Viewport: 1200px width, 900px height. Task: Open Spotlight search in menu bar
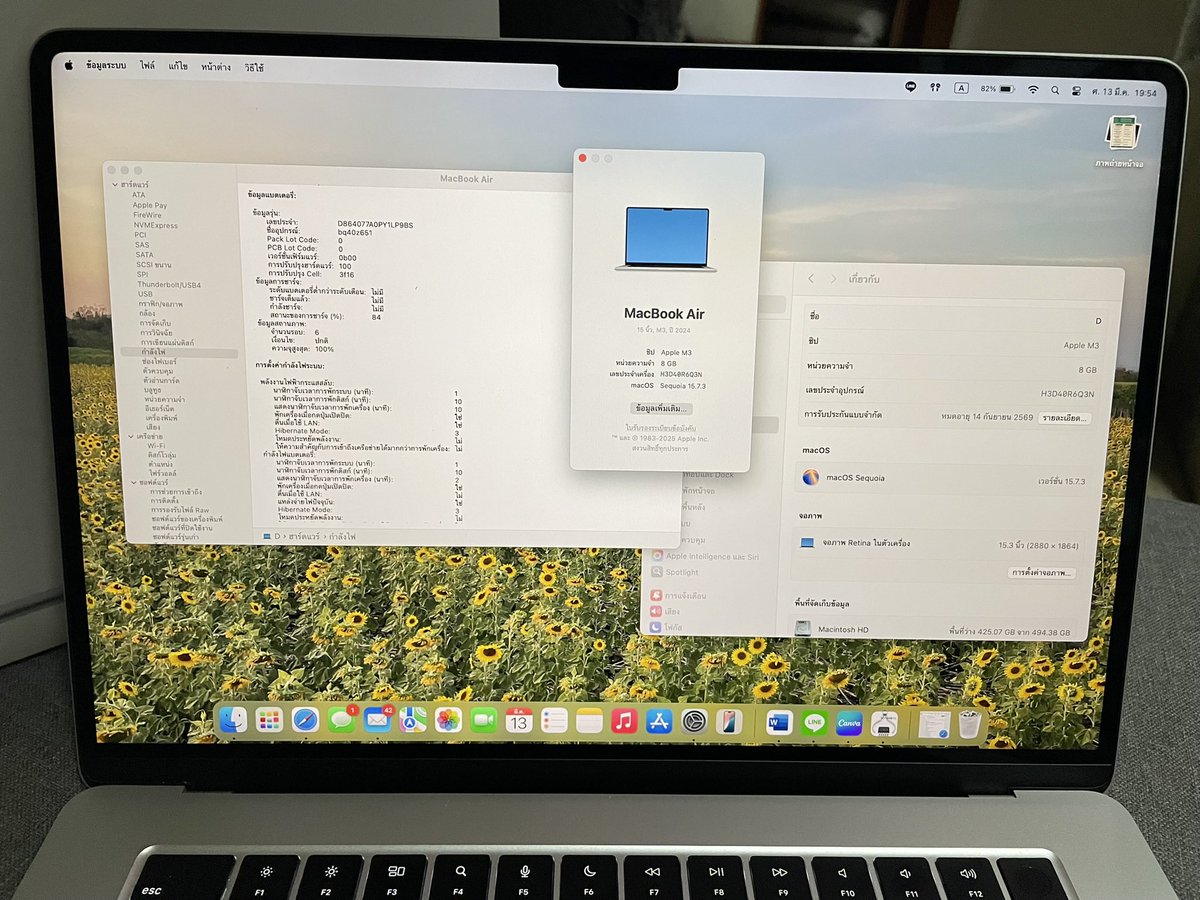(1055, 90)
